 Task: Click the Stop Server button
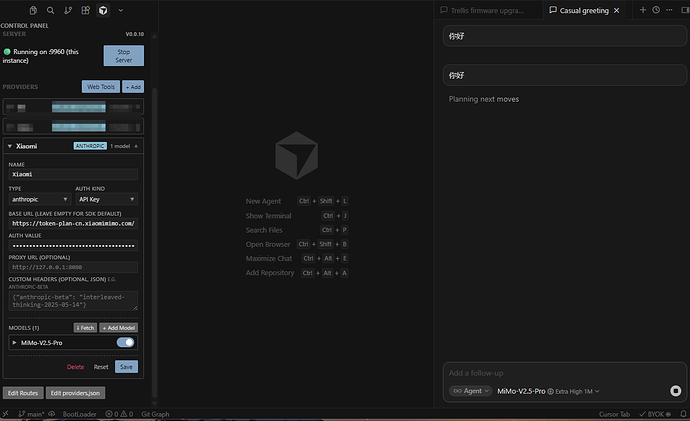(x=124, y=56)
